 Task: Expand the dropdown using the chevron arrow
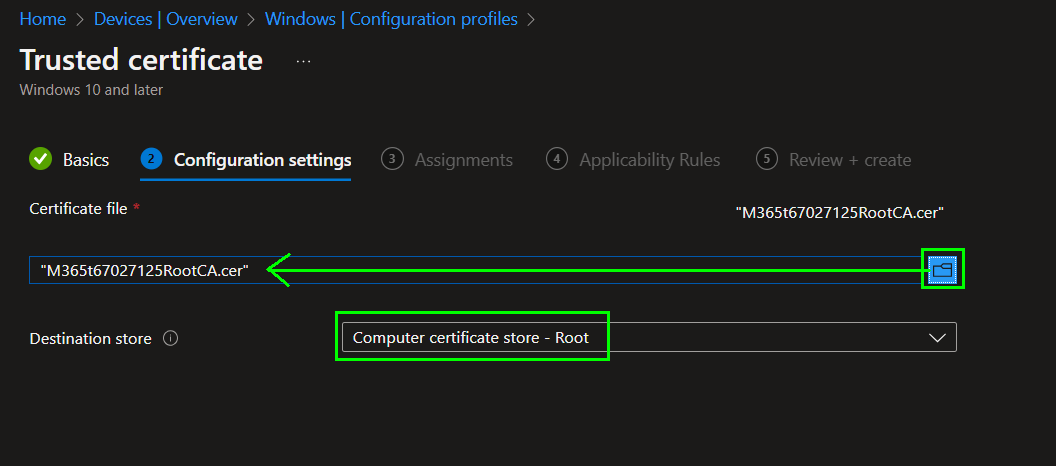point(937,337)
